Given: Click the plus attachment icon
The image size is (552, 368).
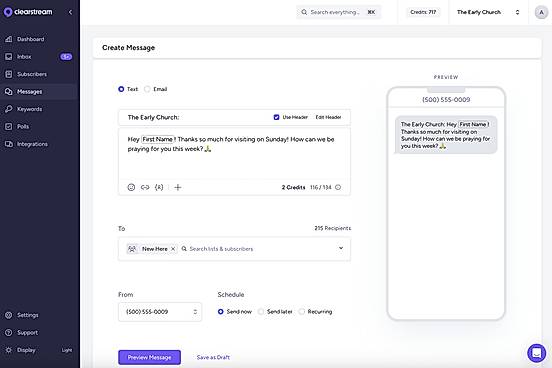Looking at the screenshot, I should [178, 187].
